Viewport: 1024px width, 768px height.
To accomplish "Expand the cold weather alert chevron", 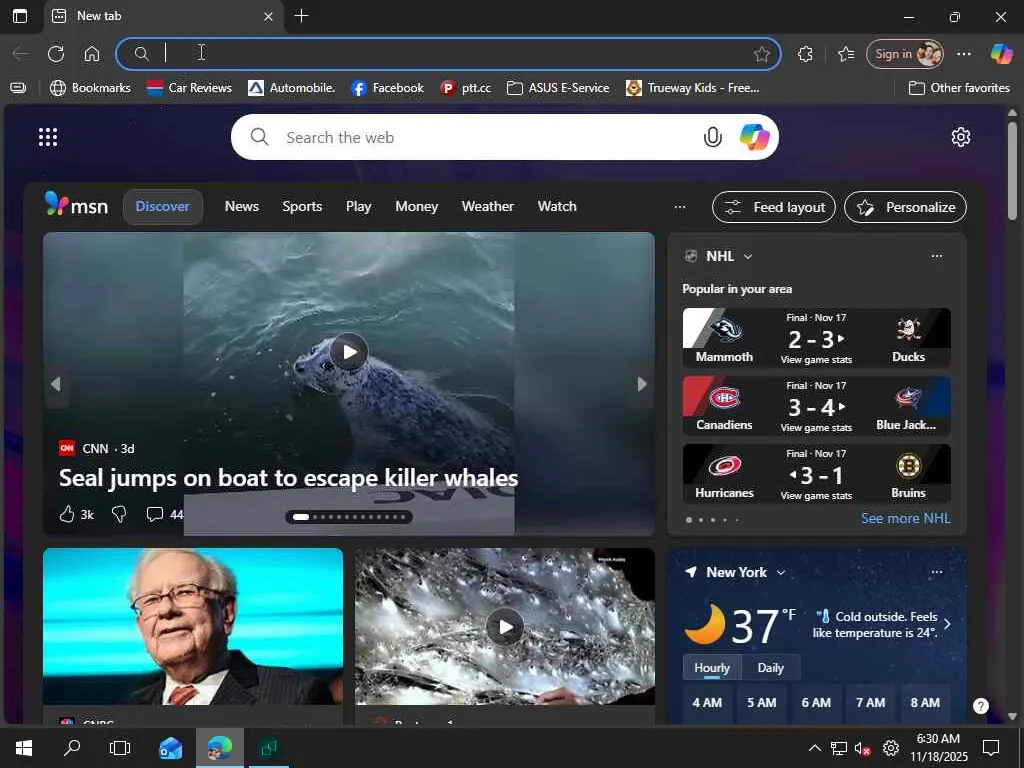I will (x=948, y=625).
